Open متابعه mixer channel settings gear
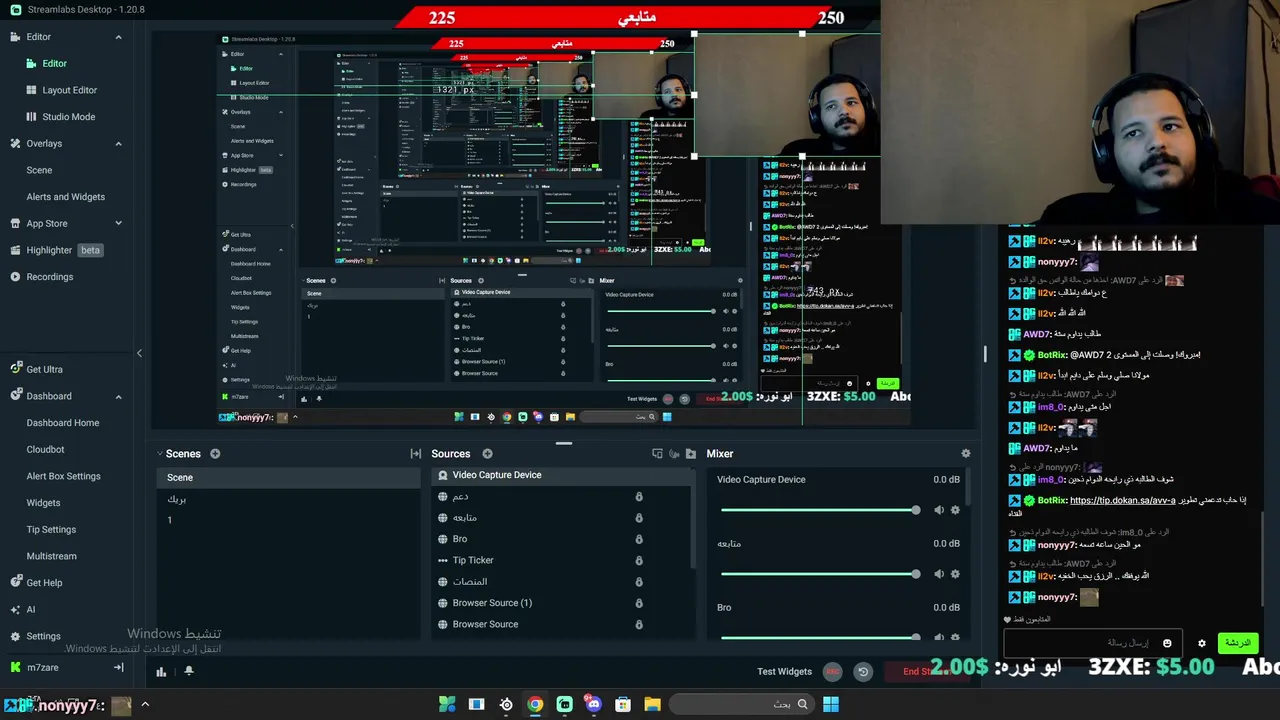The width and height of the screenshot is (1280, 720). click(955, 574)
